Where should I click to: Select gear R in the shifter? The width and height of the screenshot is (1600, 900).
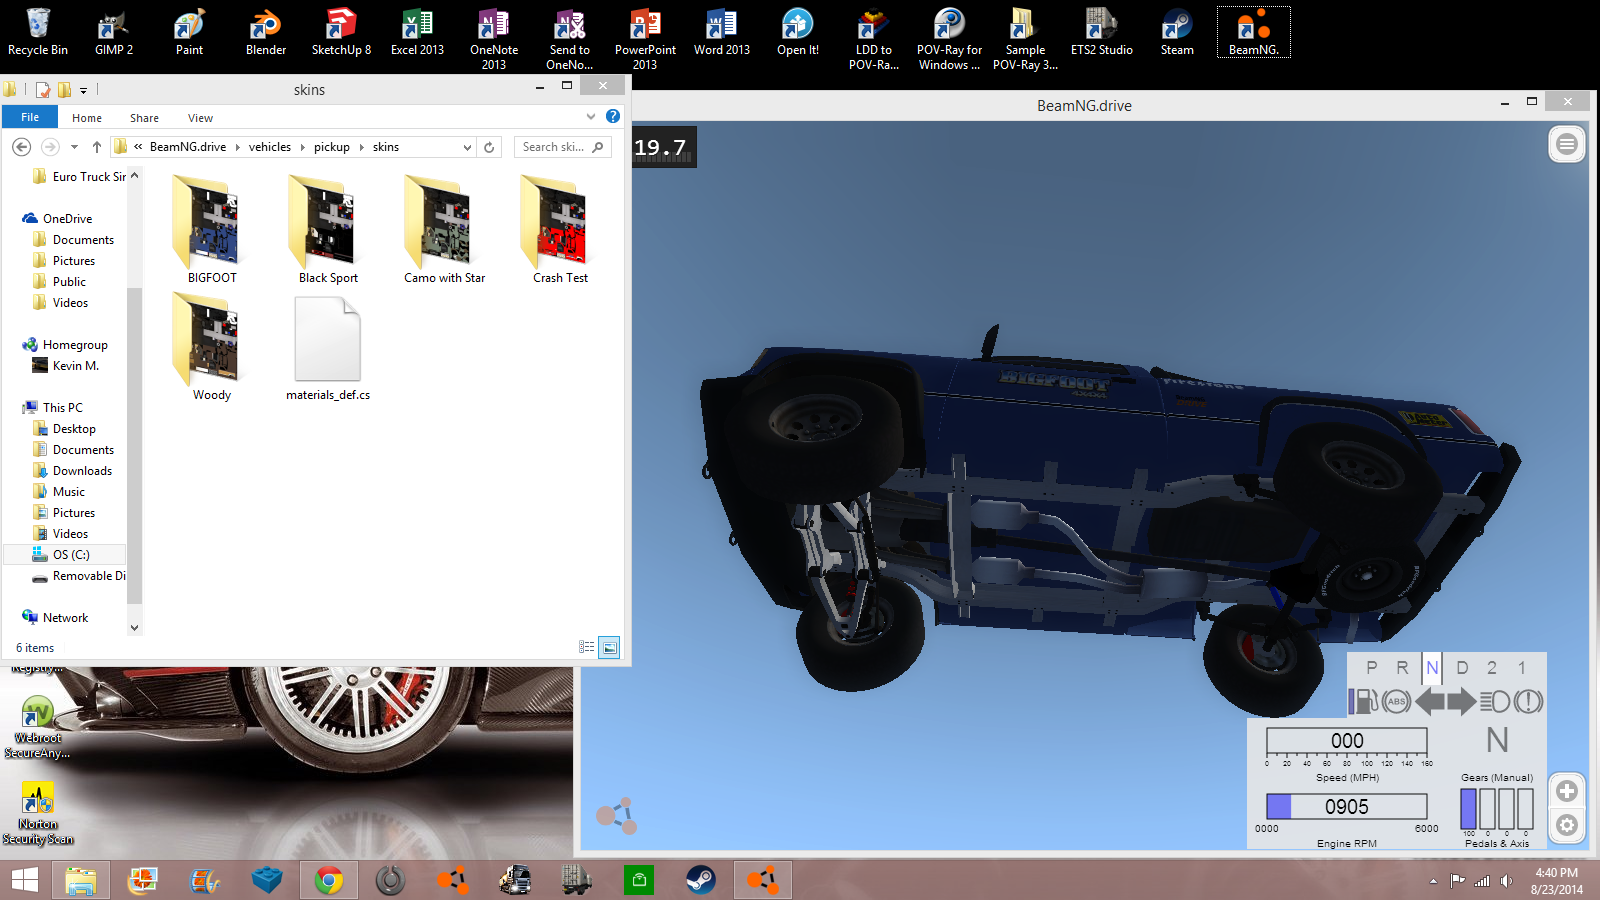[x=1402, y=668]
